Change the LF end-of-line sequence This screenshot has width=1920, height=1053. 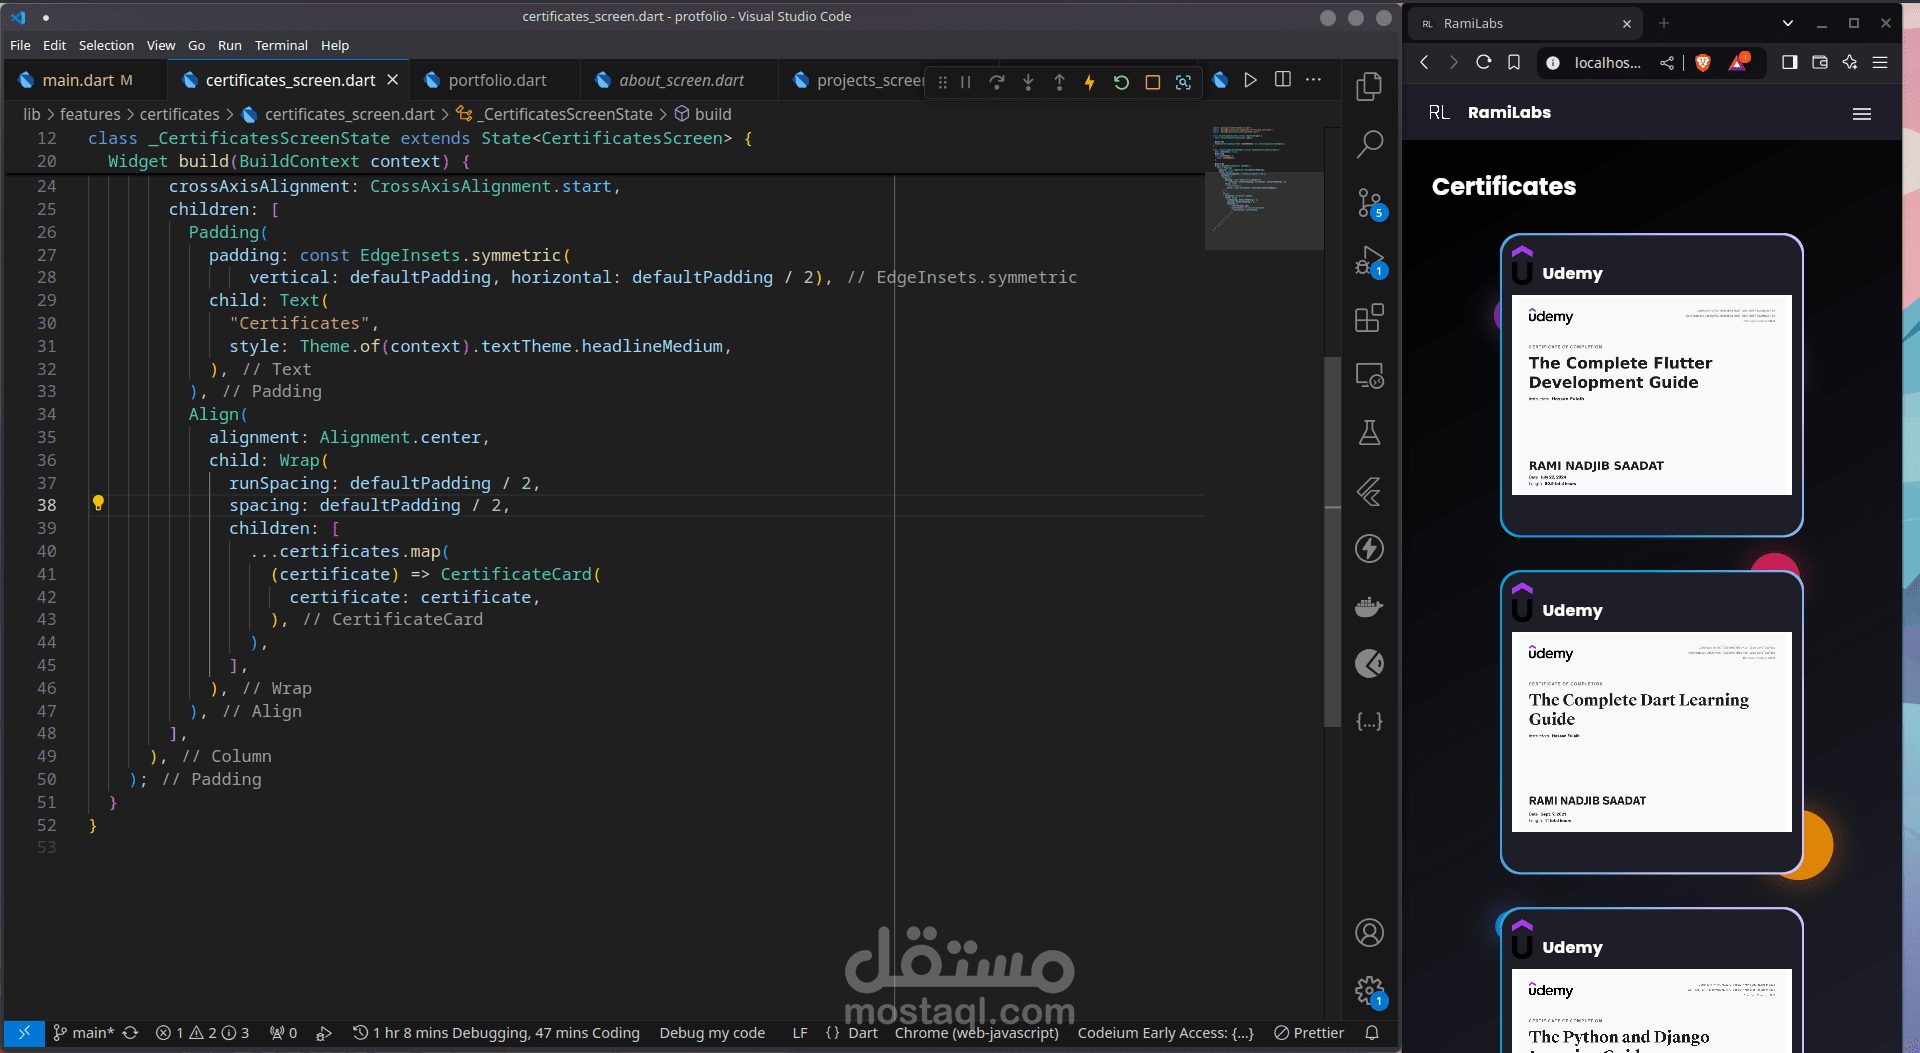800,1033
